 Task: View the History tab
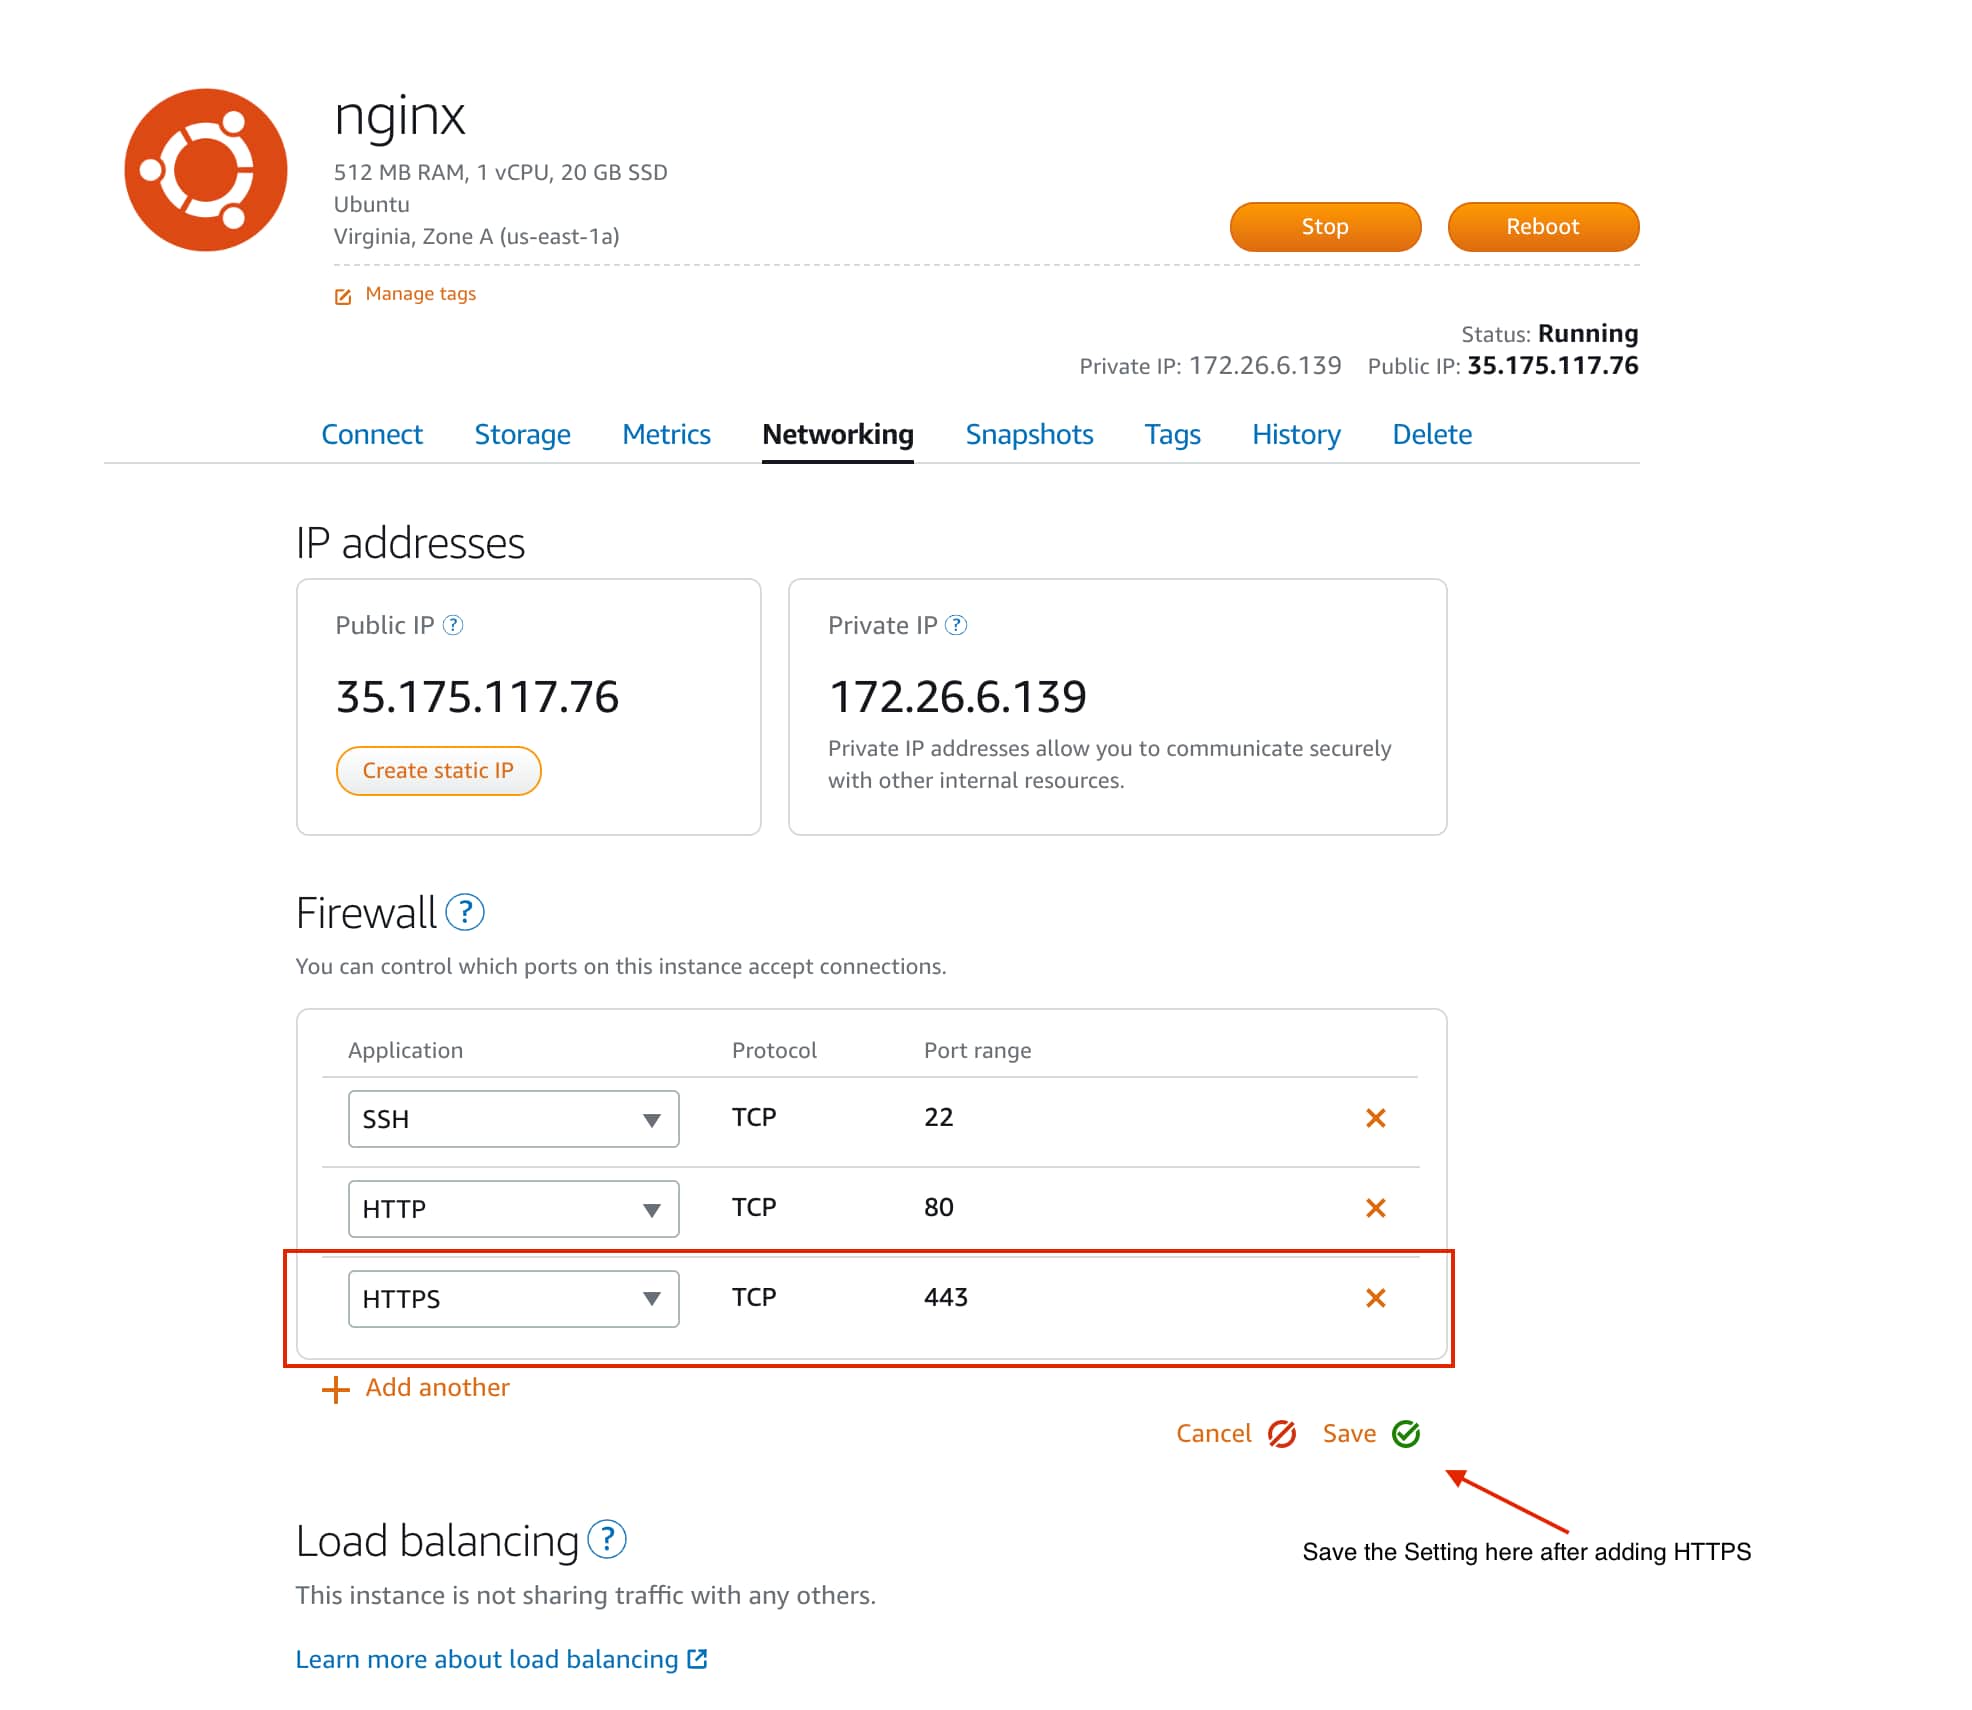1296,434
